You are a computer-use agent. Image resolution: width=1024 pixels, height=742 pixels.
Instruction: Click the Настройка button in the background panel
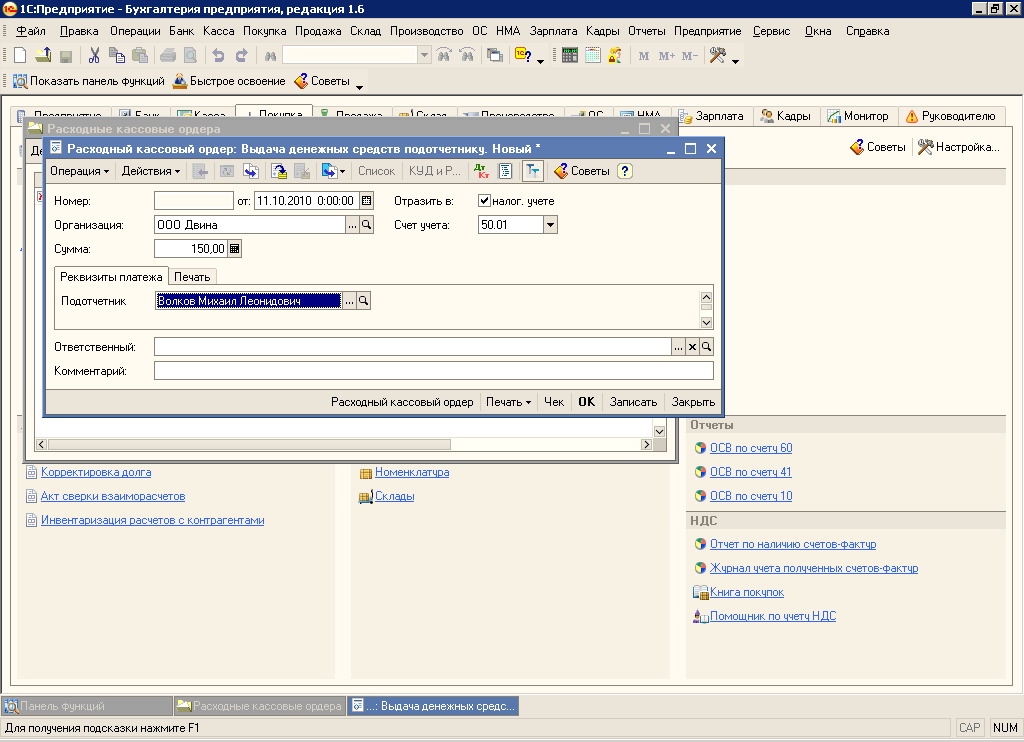[958, 147]
